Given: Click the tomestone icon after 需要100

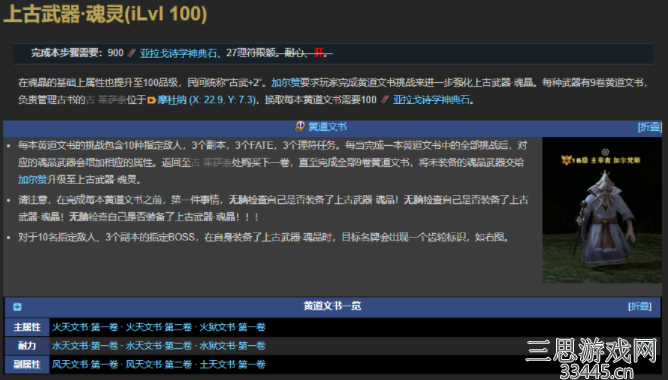Looking at the screenshot, I should click(x=384, y=100).
